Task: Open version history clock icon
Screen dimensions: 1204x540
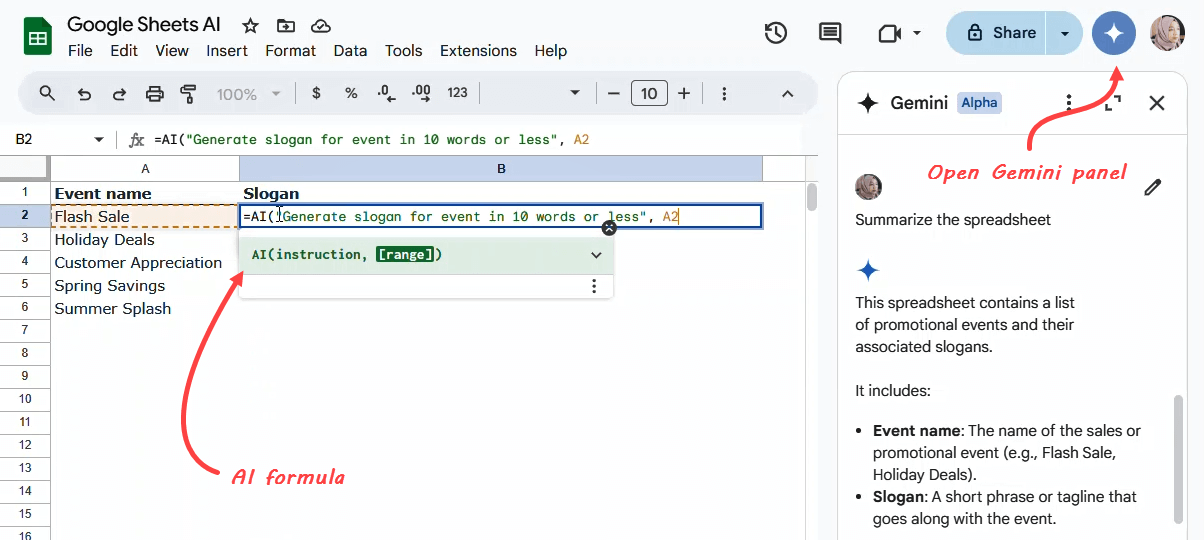Action: tap(775, 33)
